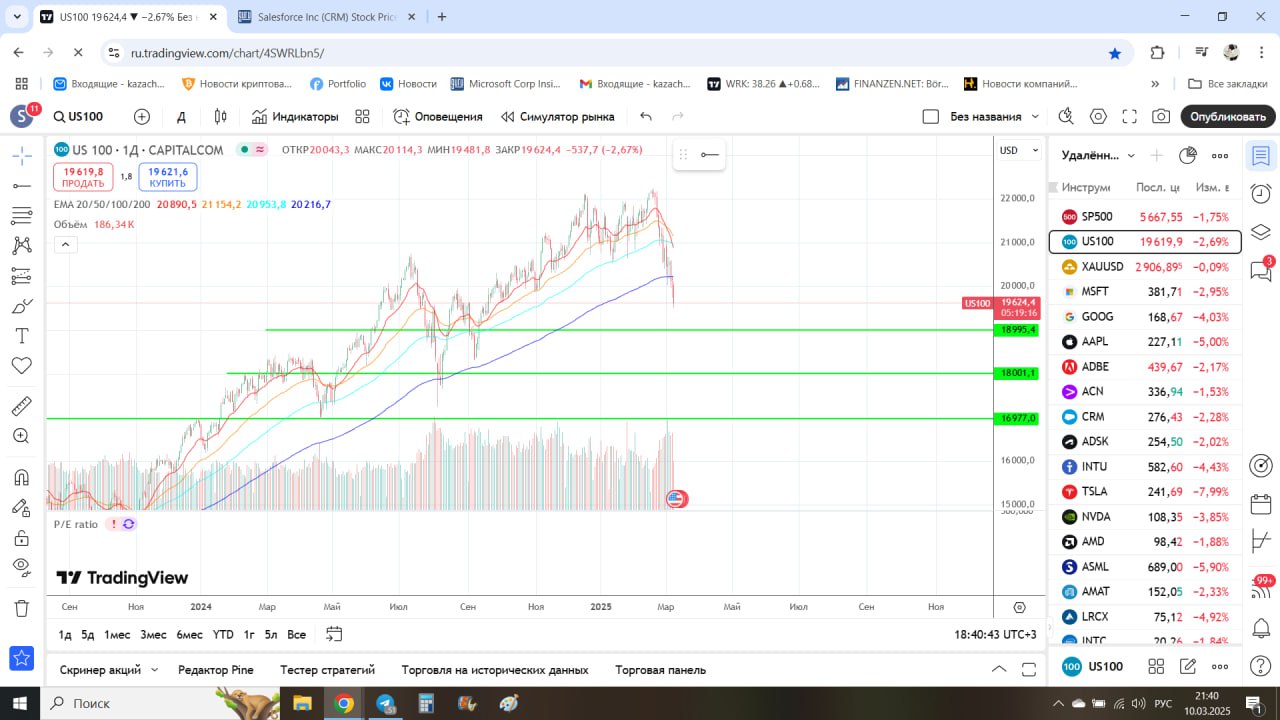This screenshot has width=1280, height=720.
Task: Lock all drawing tools
Action: click(21, 537)
